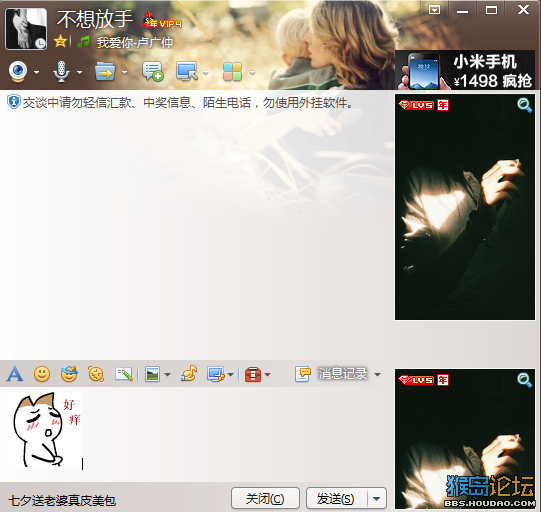The height and width of the screenshot is (512, 541).
Task: Open the handwriting input icon
Action: (x=124, y=374)
